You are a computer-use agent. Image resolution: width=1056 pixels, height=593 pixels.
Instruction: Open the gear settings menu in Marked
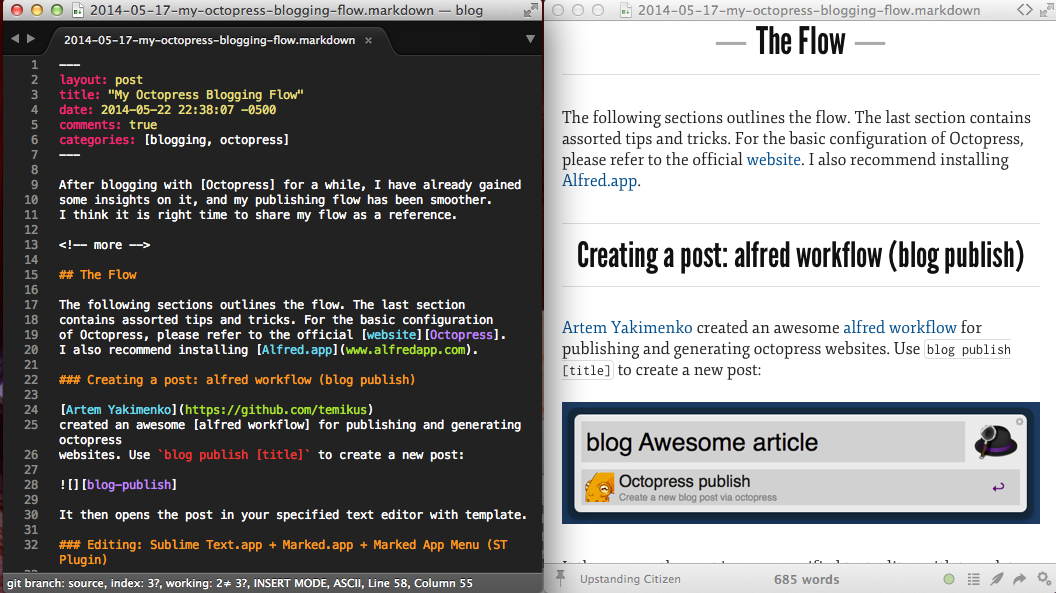point(1044,579)
